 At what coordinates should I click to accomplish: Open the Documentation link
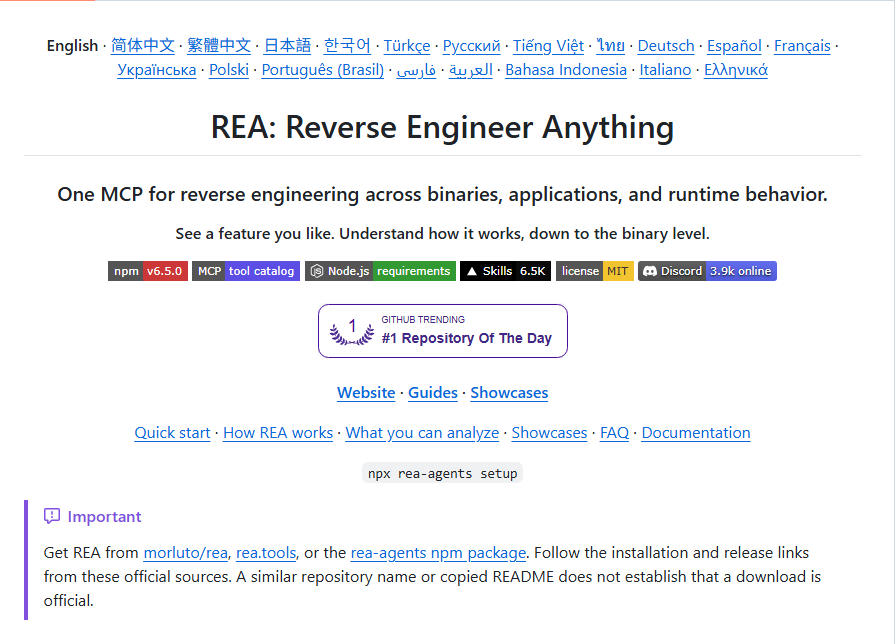tap(696, 433)
